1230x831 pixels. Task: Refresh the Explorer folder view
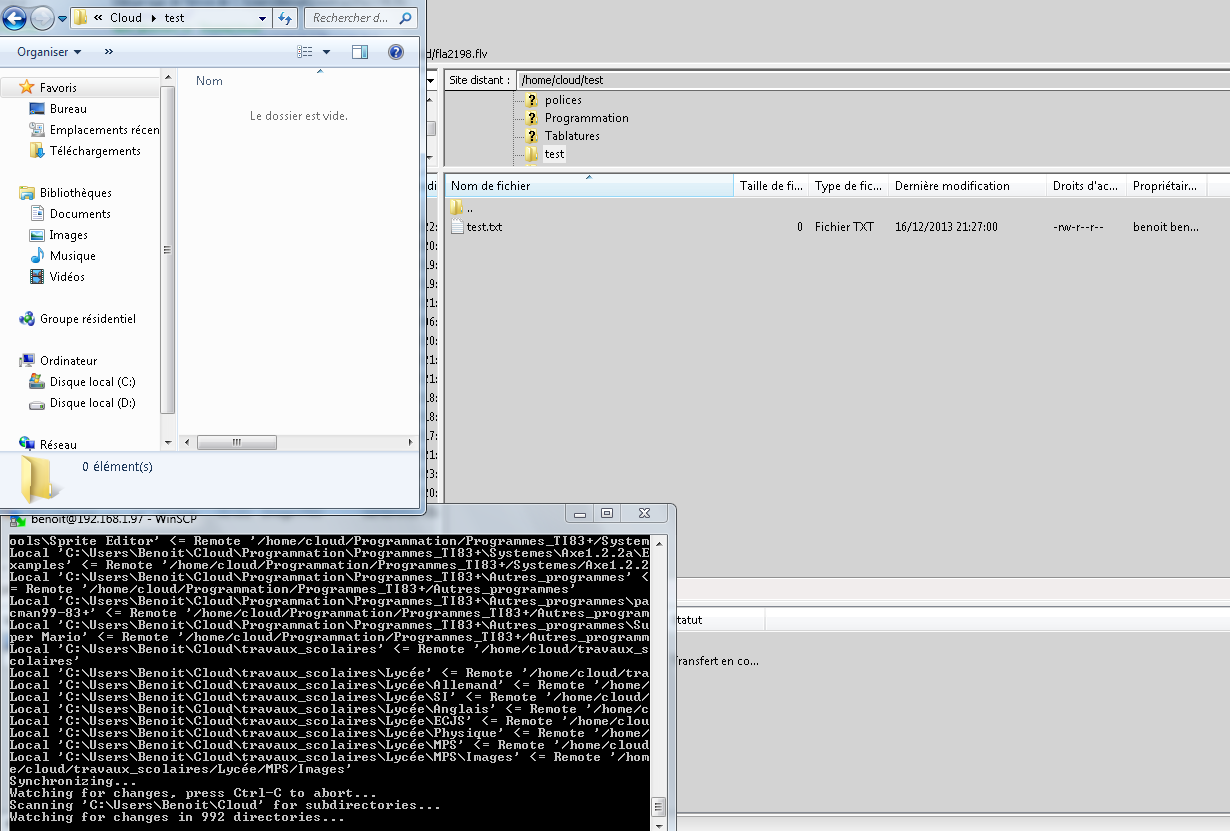click(x=286, y=18)
